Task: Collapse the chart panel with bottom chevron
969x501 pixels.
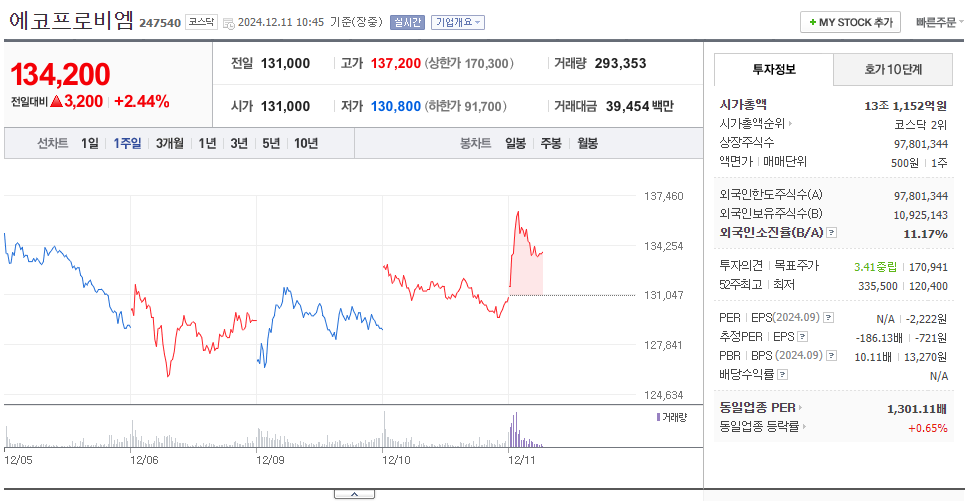Action: tap(354, 494)
